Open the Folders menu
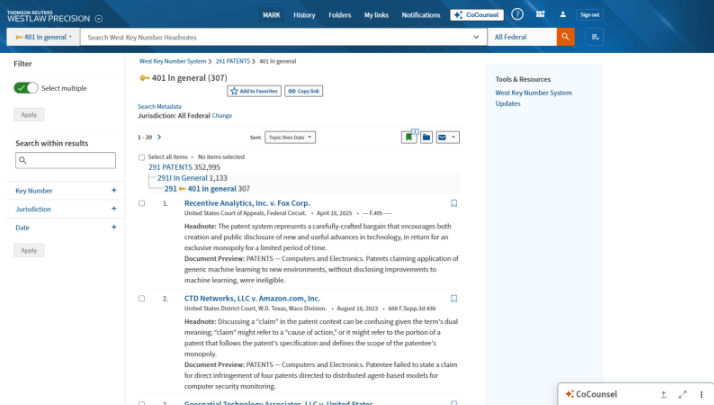This screenshot has width=714, height=405. [x=339, y=15]
